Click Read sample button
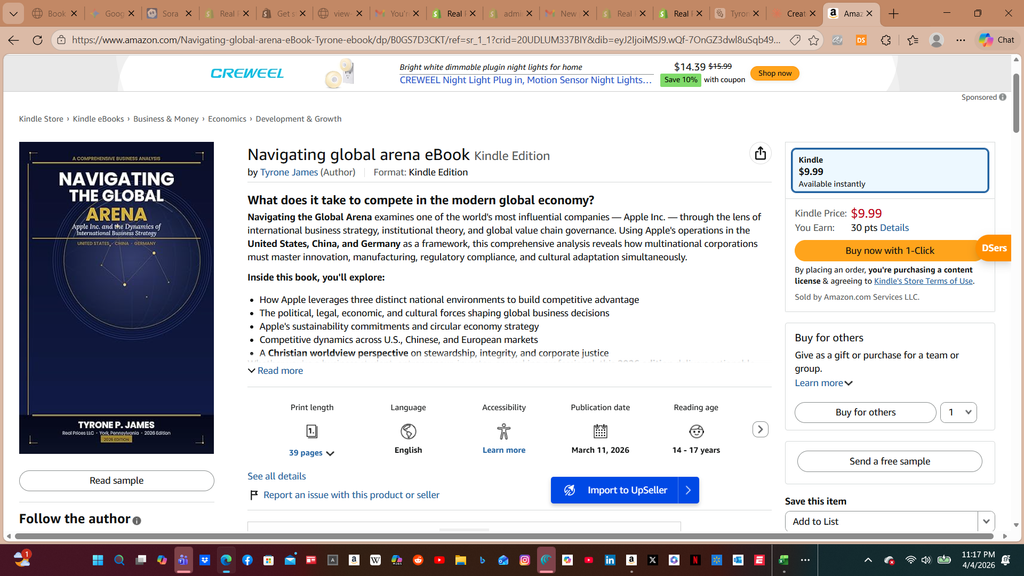The height and width of the screenshot is (576, 1024). tap(116, 481)
